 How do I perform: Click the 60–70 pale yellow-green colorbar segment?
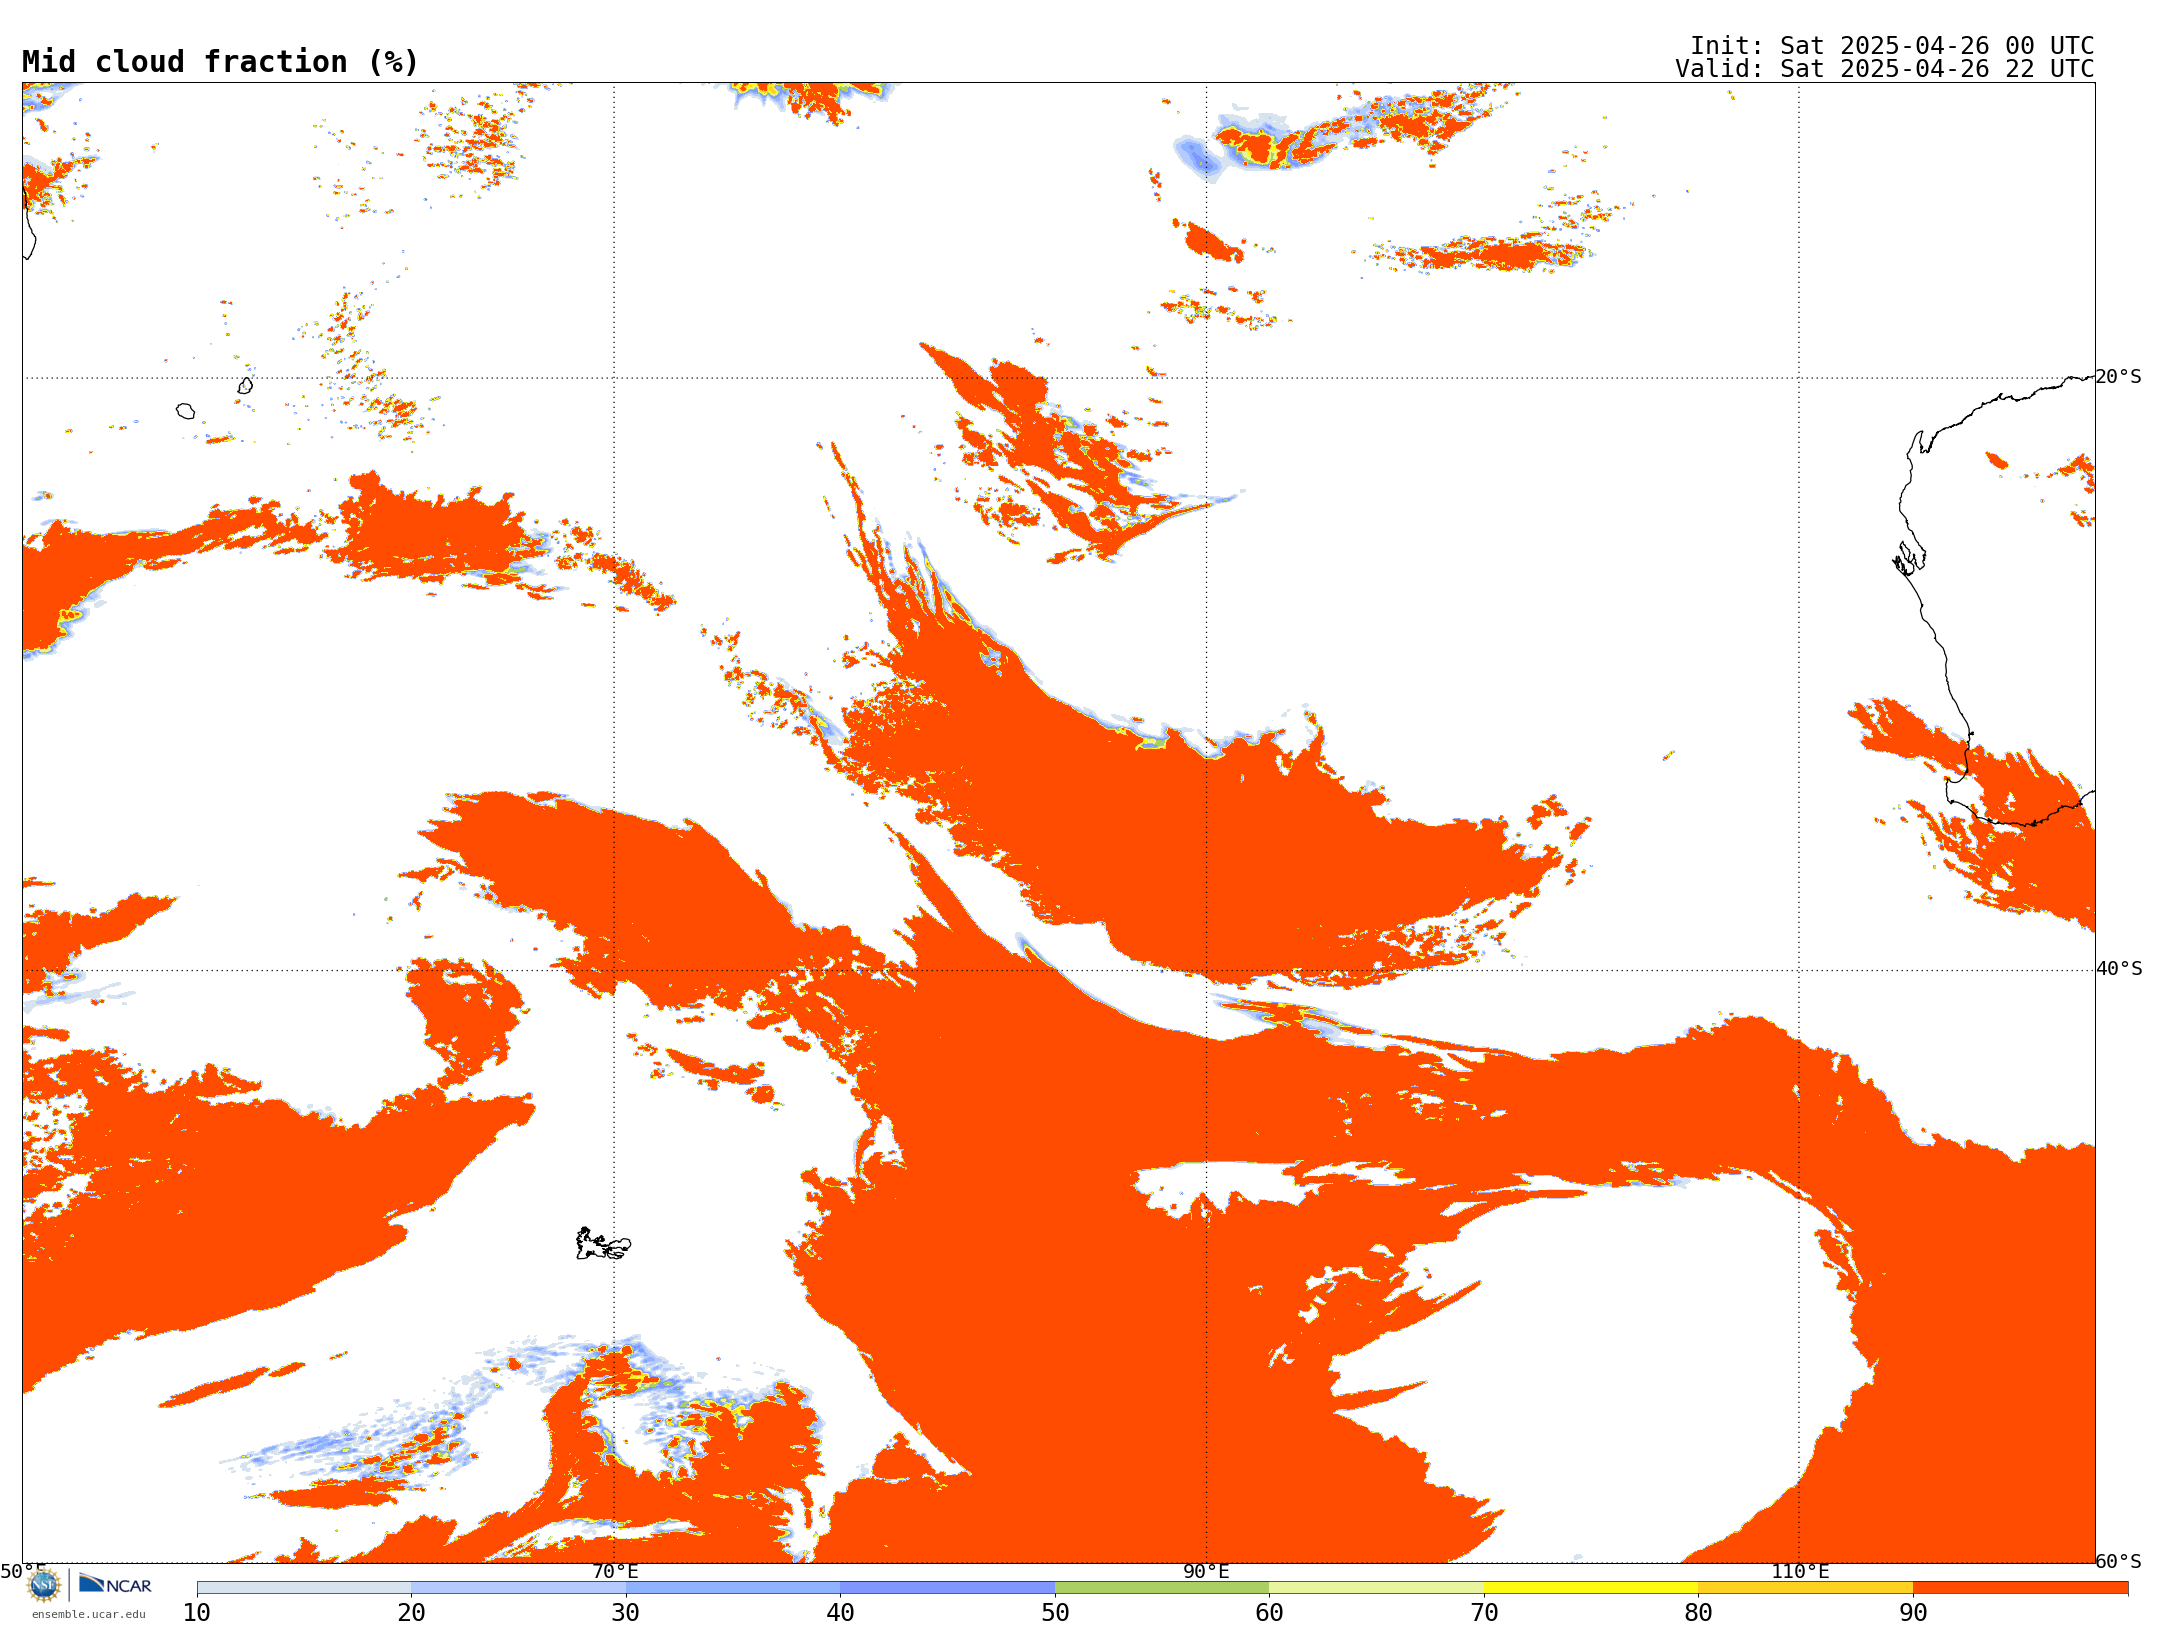[x=1377, y=1588]
